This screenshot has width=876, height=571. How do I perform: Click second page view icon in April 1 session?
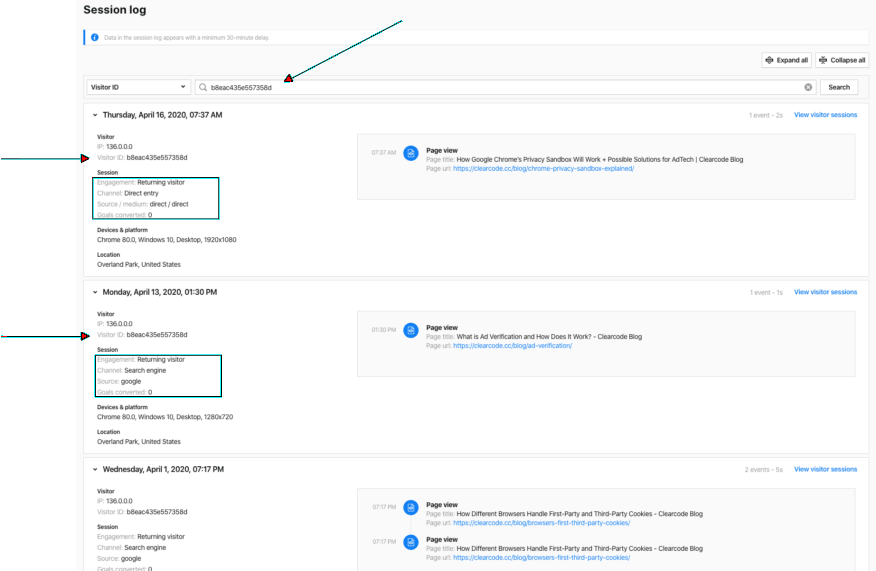pos(410,541)
